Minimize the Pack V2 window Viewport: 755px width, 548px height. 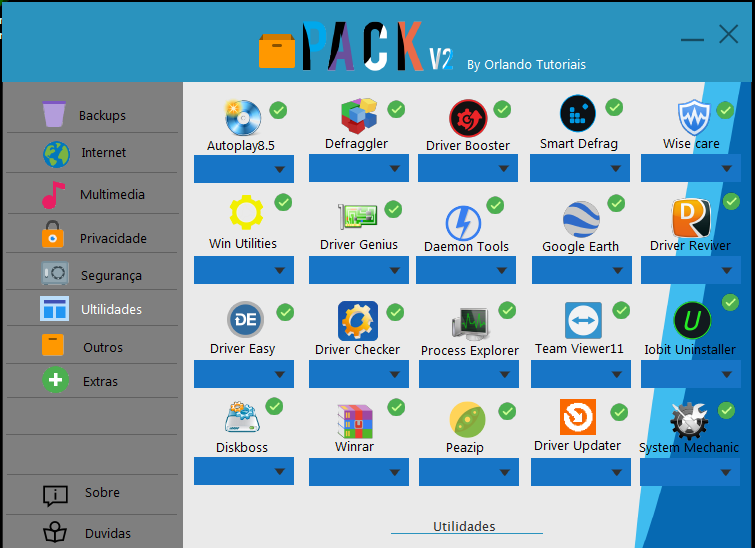click(x=692, y=39)
